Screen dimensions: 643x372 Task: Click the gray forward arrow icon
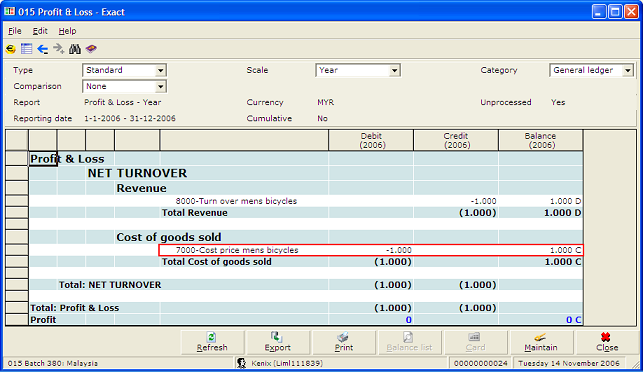pyautogui.click(x=59, y=49)
